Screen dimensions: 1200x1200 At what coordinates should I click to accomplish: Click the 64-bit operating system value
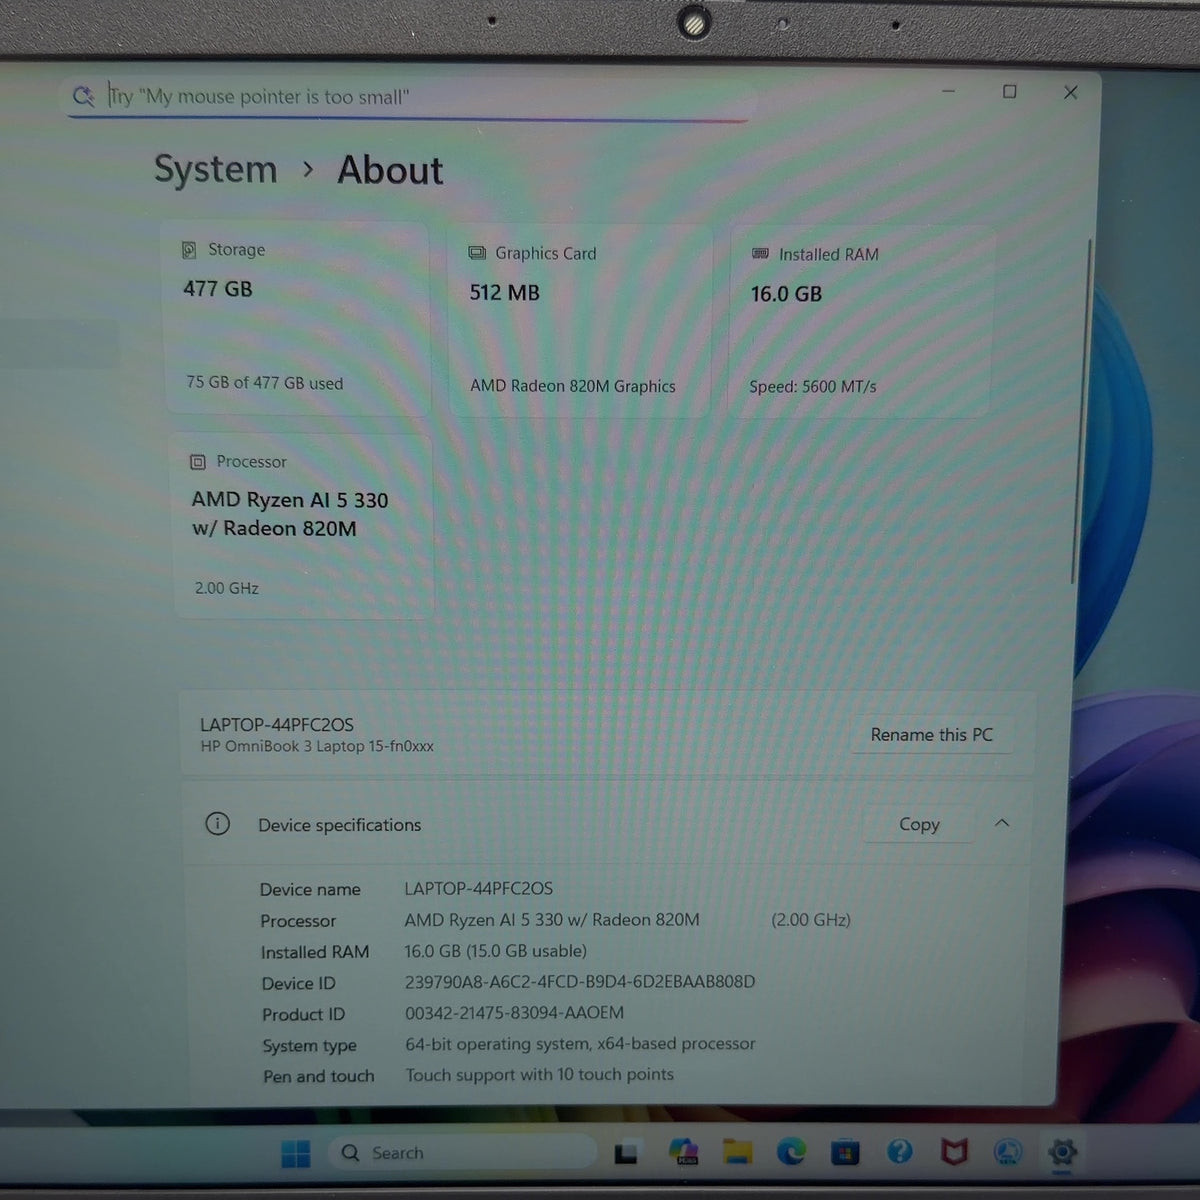click(580, 1044)
